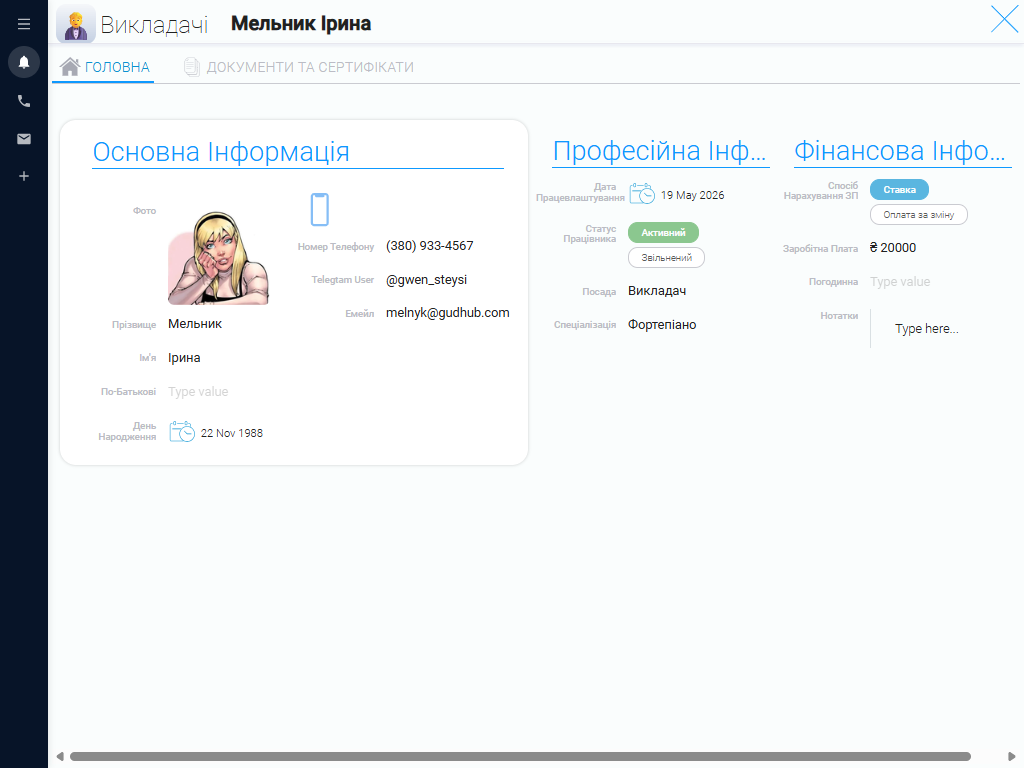Close the teacher profile with X
1024x768 pixels.
[x=1004, y=19]
